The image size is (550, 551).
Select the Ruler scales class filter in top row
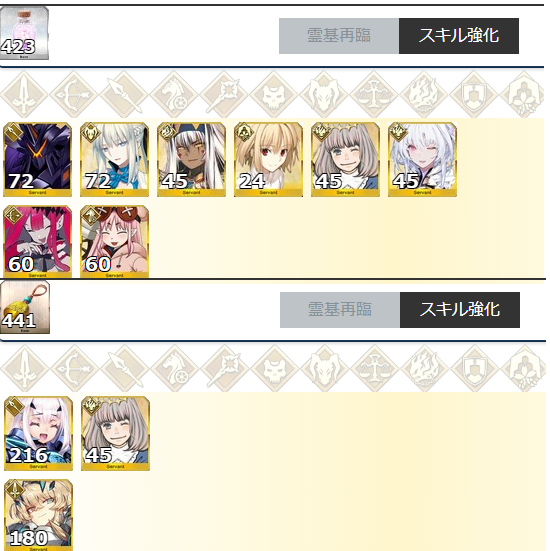(x=374, y=94)
